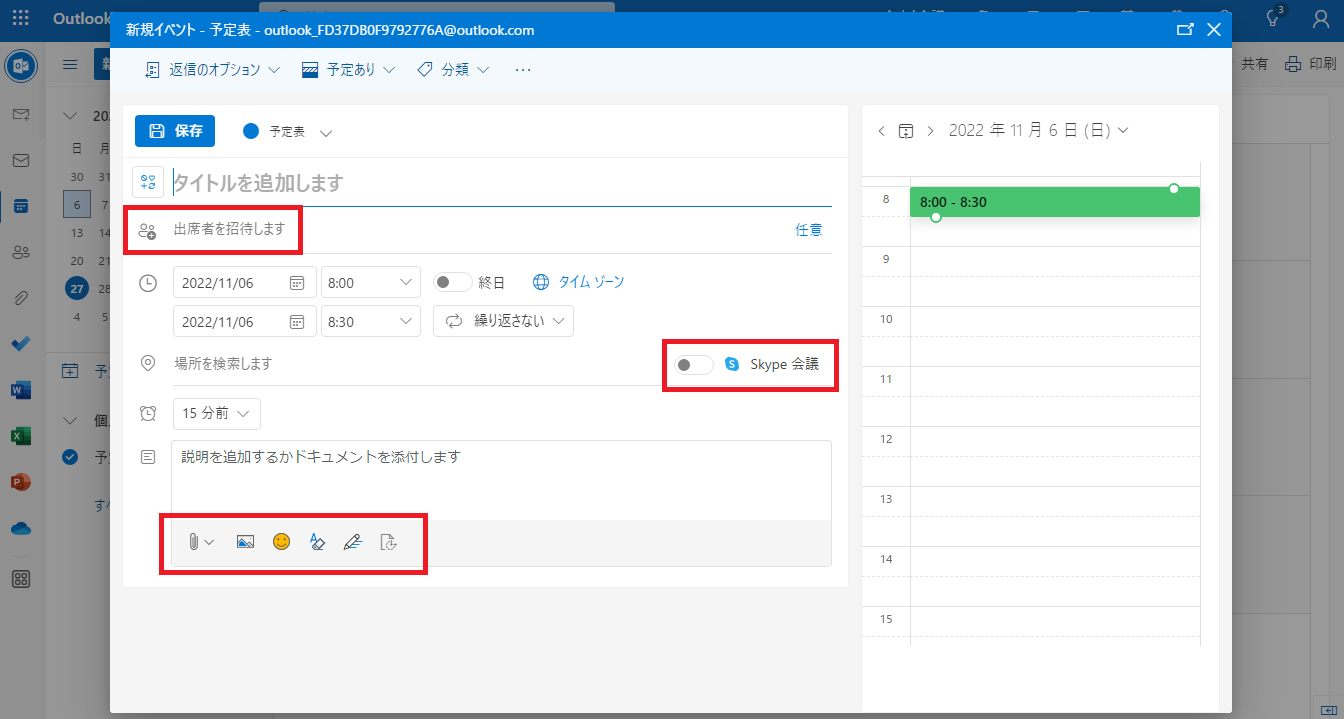Click the paperclip attach file icon
The height and width of the screenshot is (719, 1344).
coord(194,542)
